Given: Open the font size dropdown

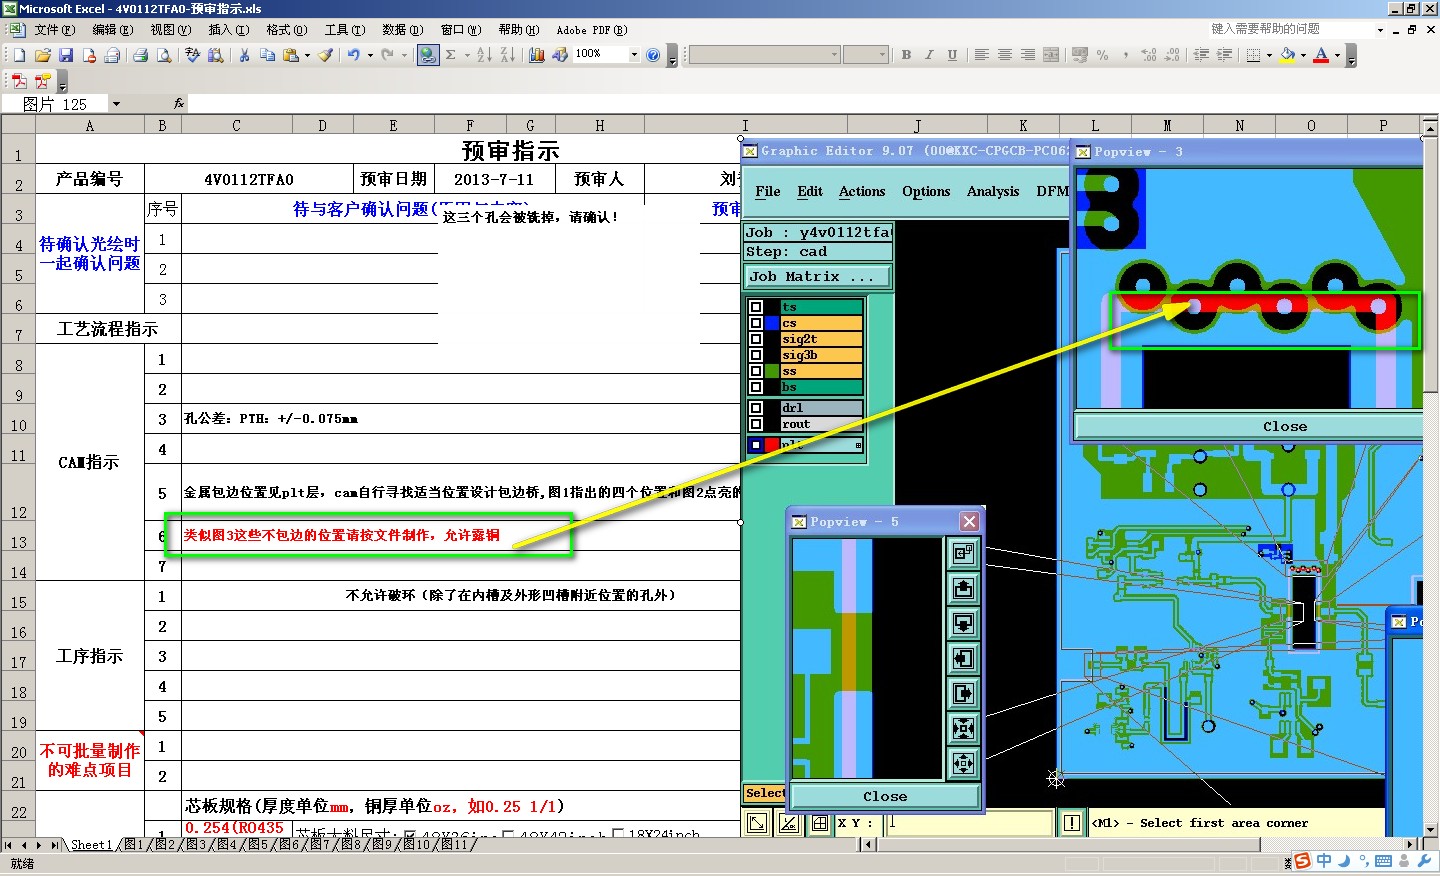Looking at the screenshot, I should pyautogui.click(x=882, y=55).
